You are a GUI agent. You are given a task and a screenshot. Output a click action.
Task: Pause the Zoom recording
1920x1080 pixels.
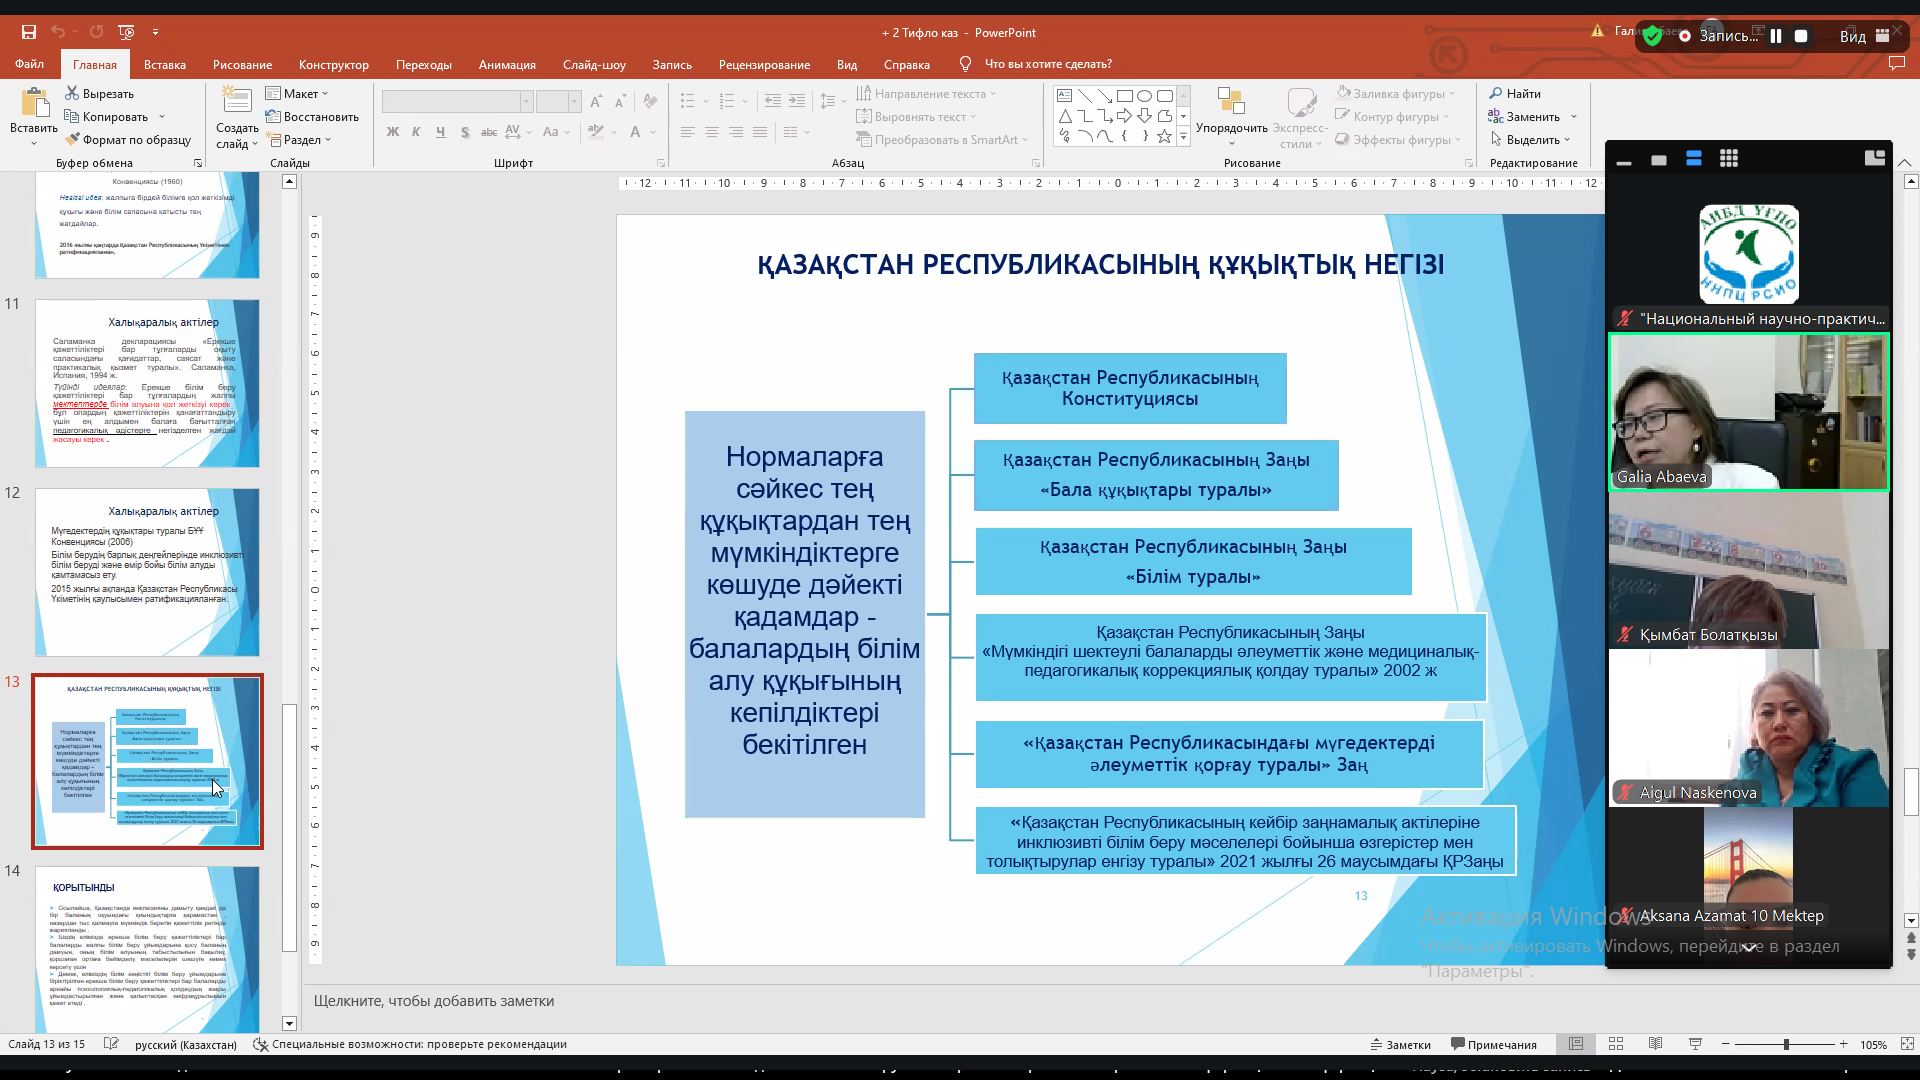click(x=1776, y=36)
